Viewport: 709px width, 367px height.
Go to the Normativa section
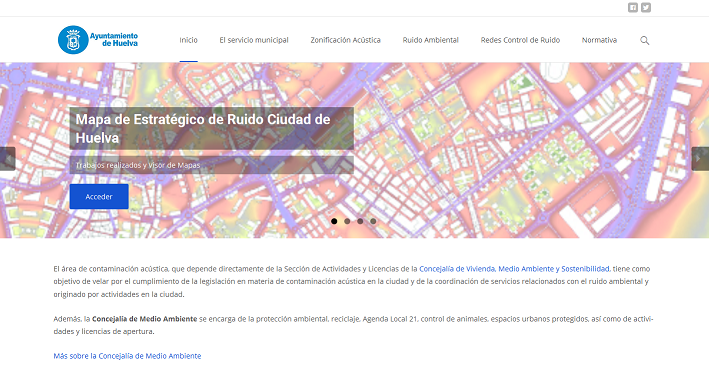(599, 40)
